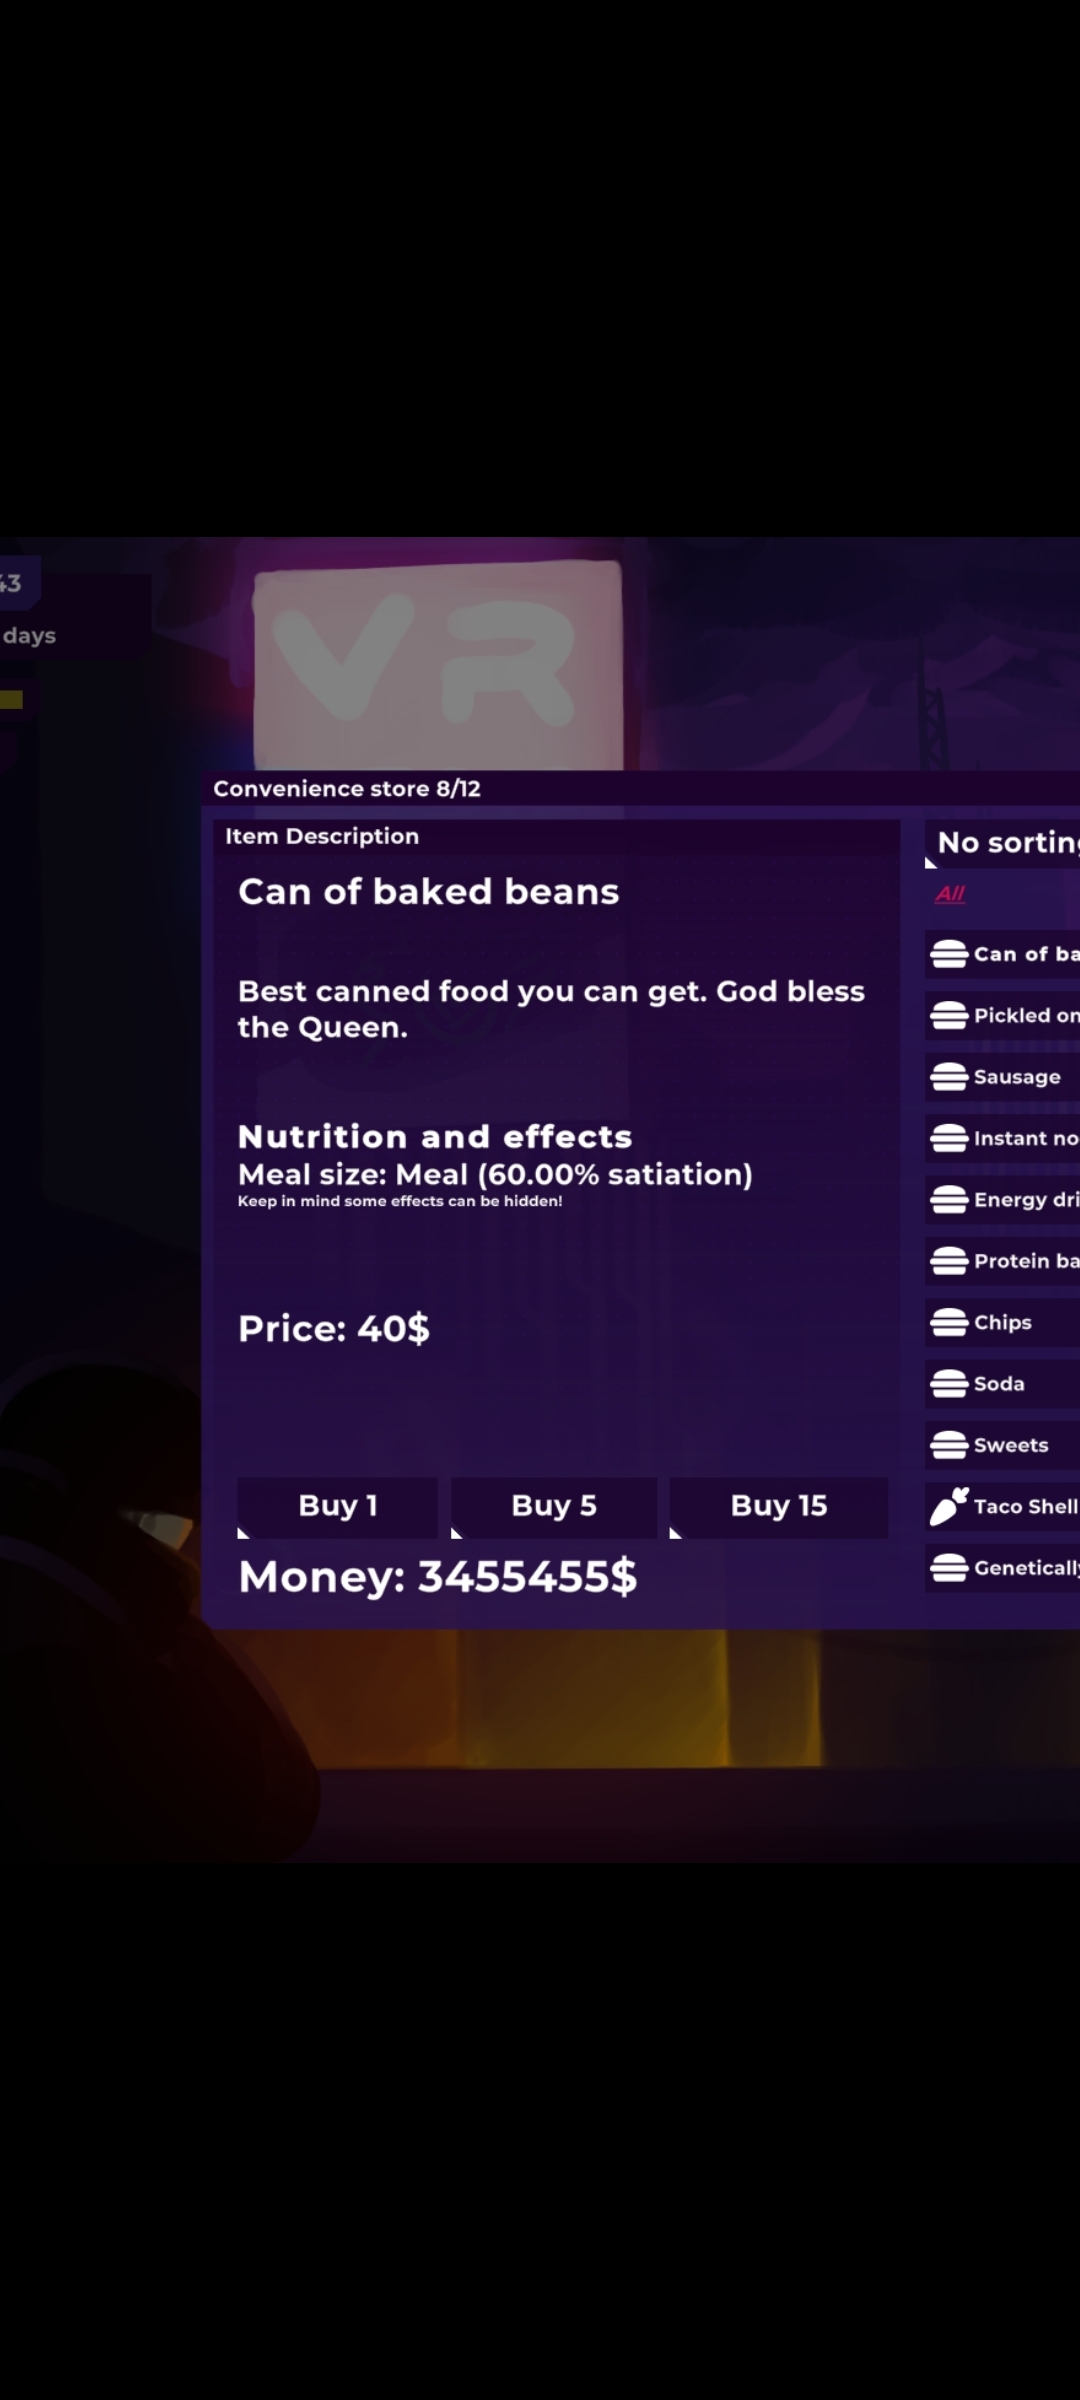Select the Can of baked beans burger icon

click(x=948, y=955)
